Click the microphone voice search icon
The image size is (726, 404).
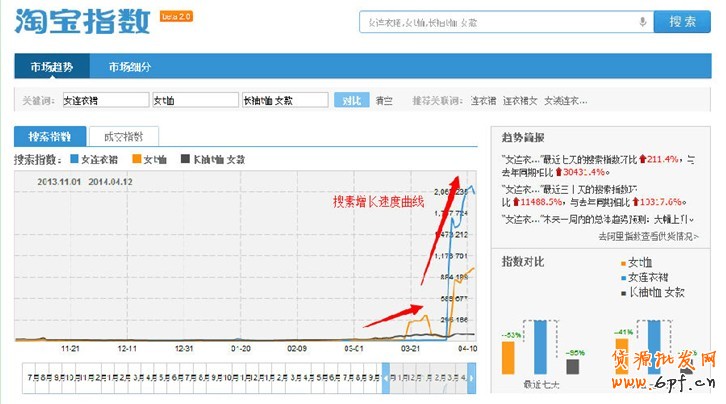(x=642, y=22)
